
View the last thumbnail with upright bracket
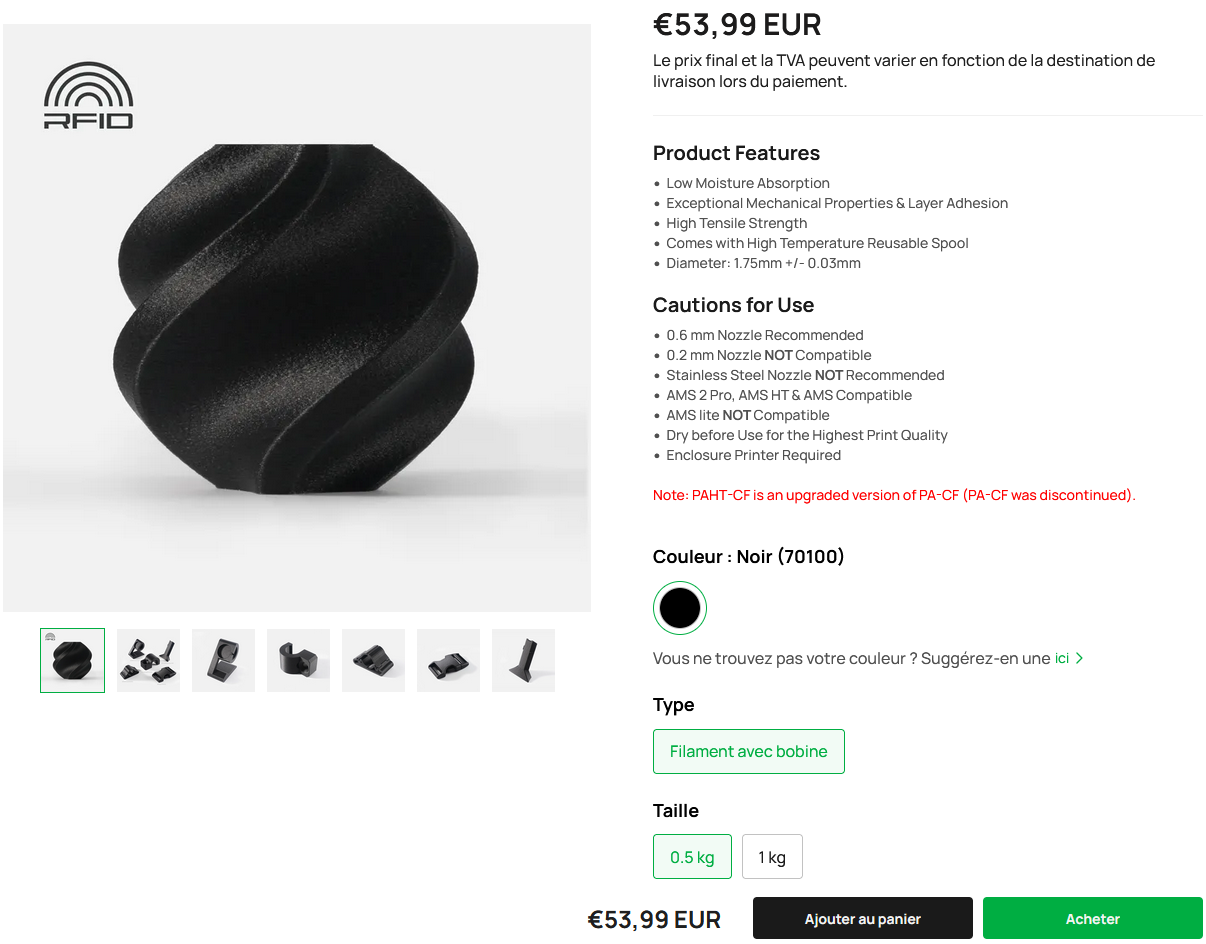[x=523, y=660]
